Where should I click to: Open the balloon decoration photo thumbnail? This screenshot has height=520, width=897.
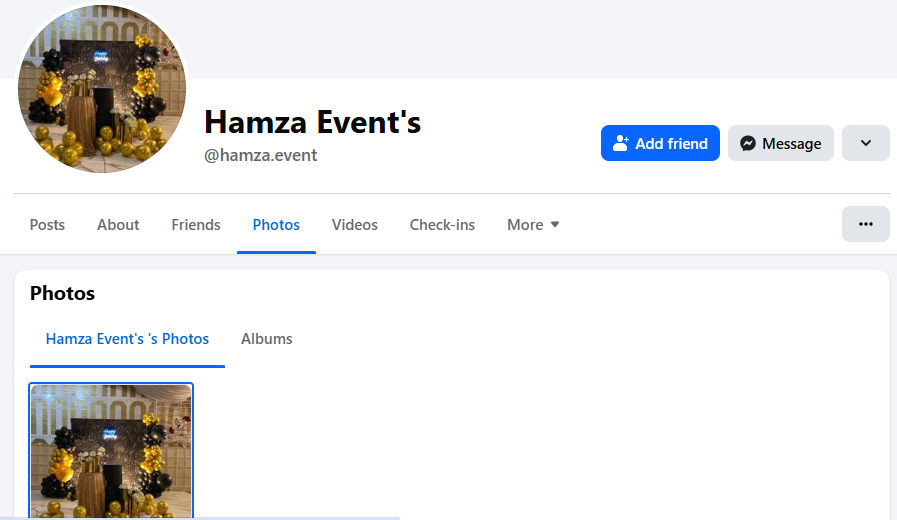(111, 451)
